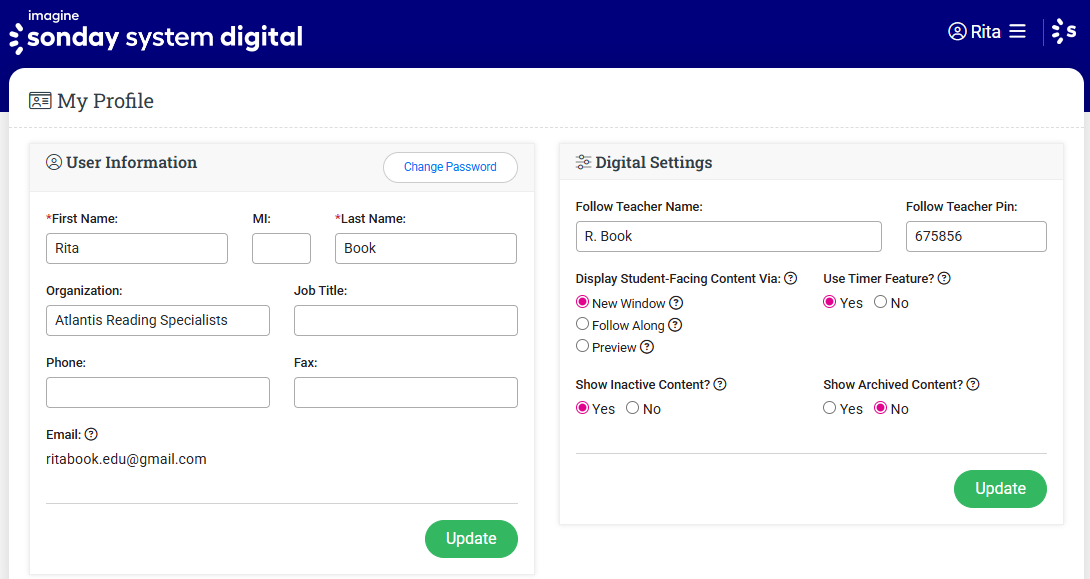
Task: Click the empty Job Title field
Action: click(406, 320)
